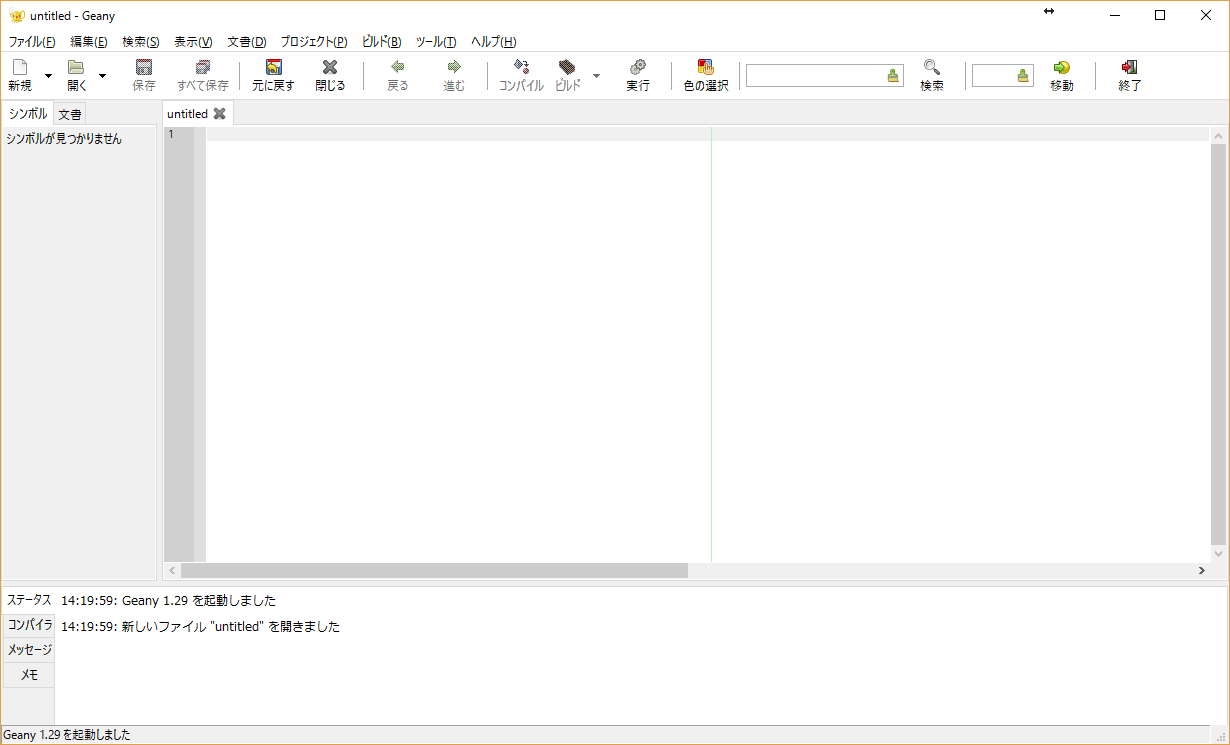Viewport: 1230px width, 745px height.
Task: Click the 検索 magnifier icon
Action: (932, 68)
